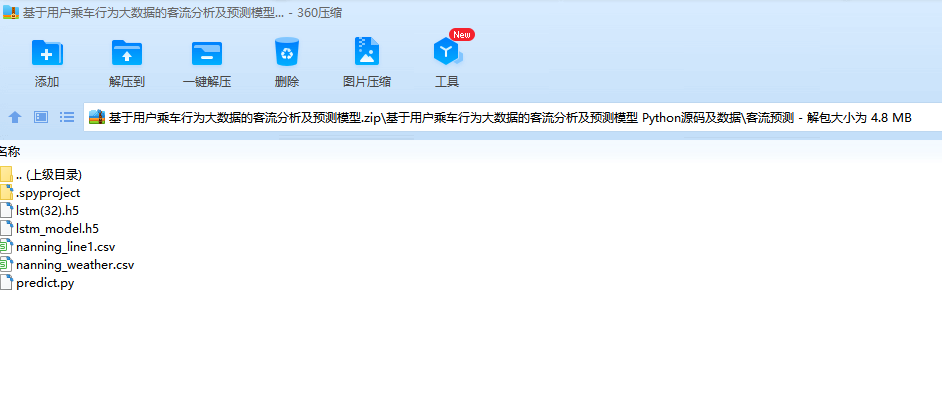Click the file icon of predict.py
942x401 pixels.
point(6,283)
